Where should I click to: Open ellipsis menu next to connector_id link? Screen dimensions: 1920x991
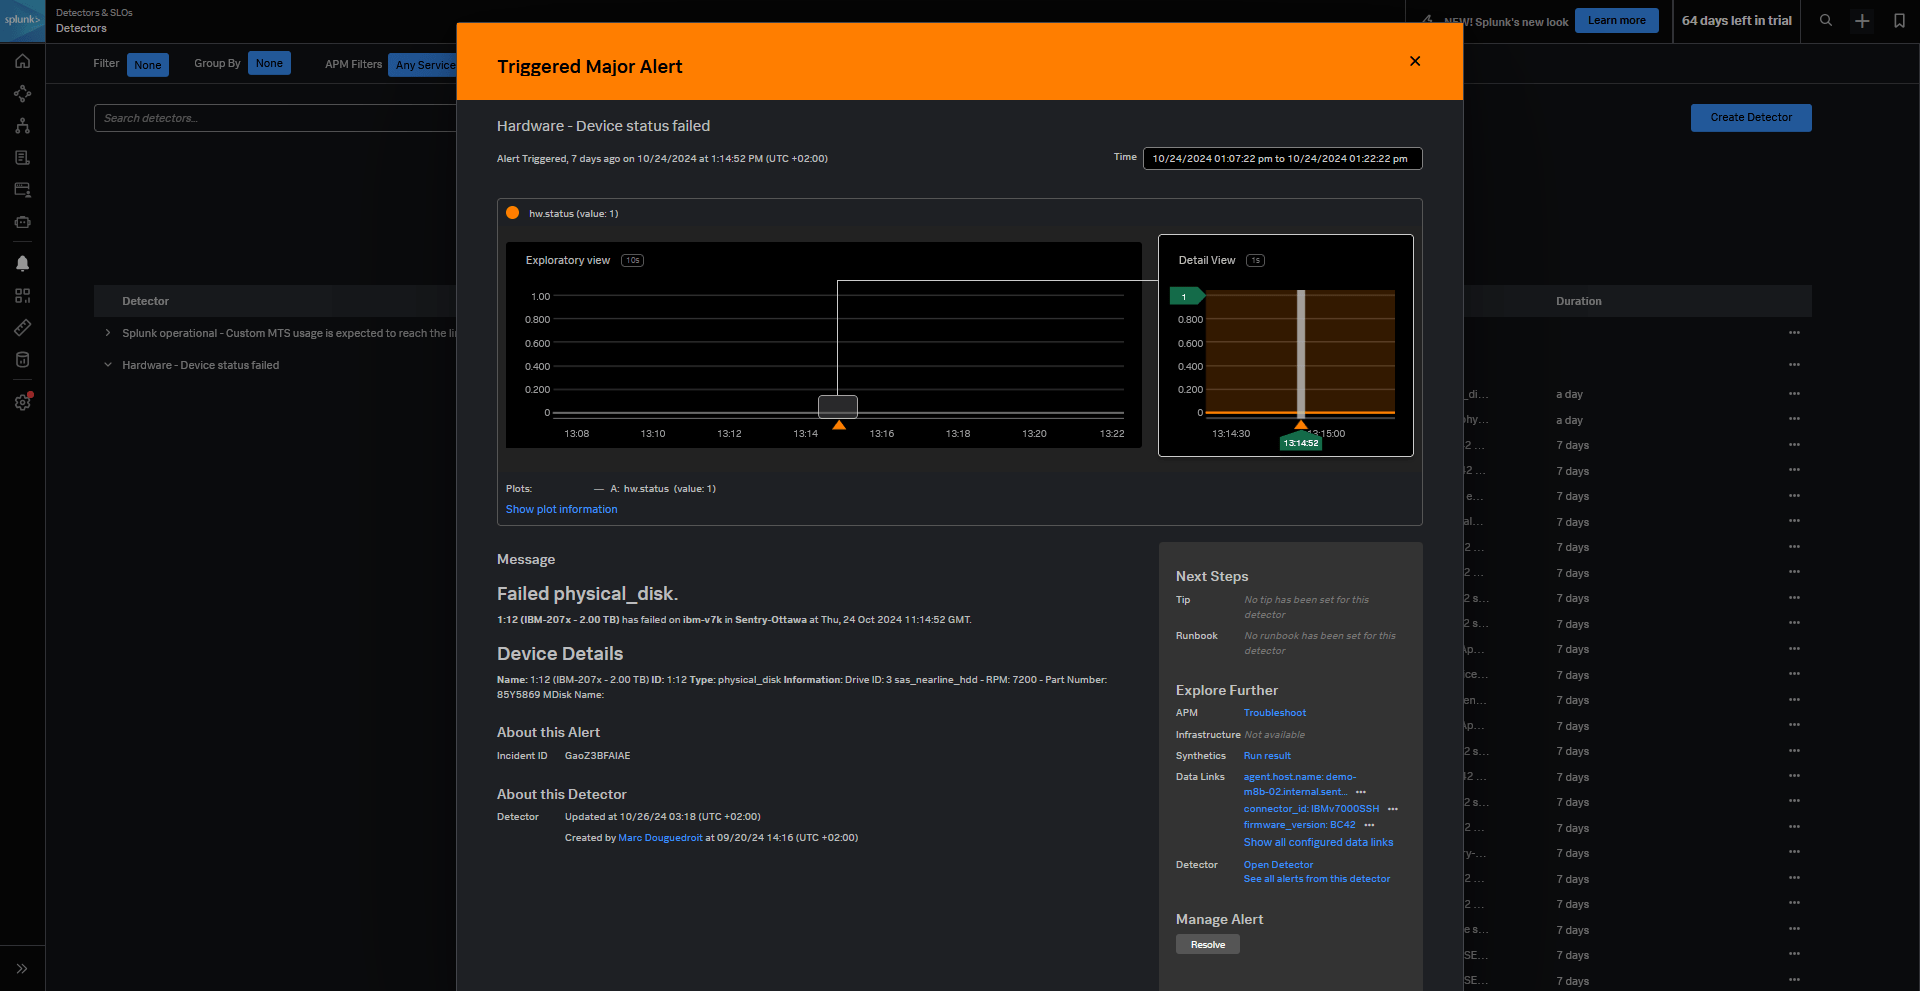[1393, 809]
